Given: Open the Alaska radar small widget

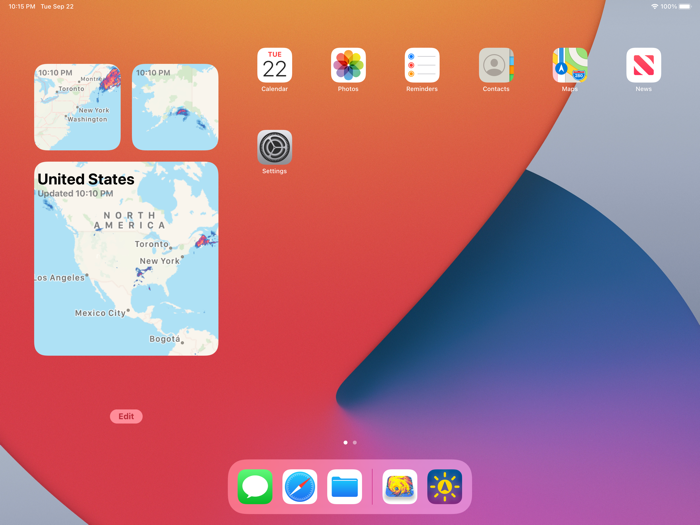Looking at the screenshot, I should point(175,107).
